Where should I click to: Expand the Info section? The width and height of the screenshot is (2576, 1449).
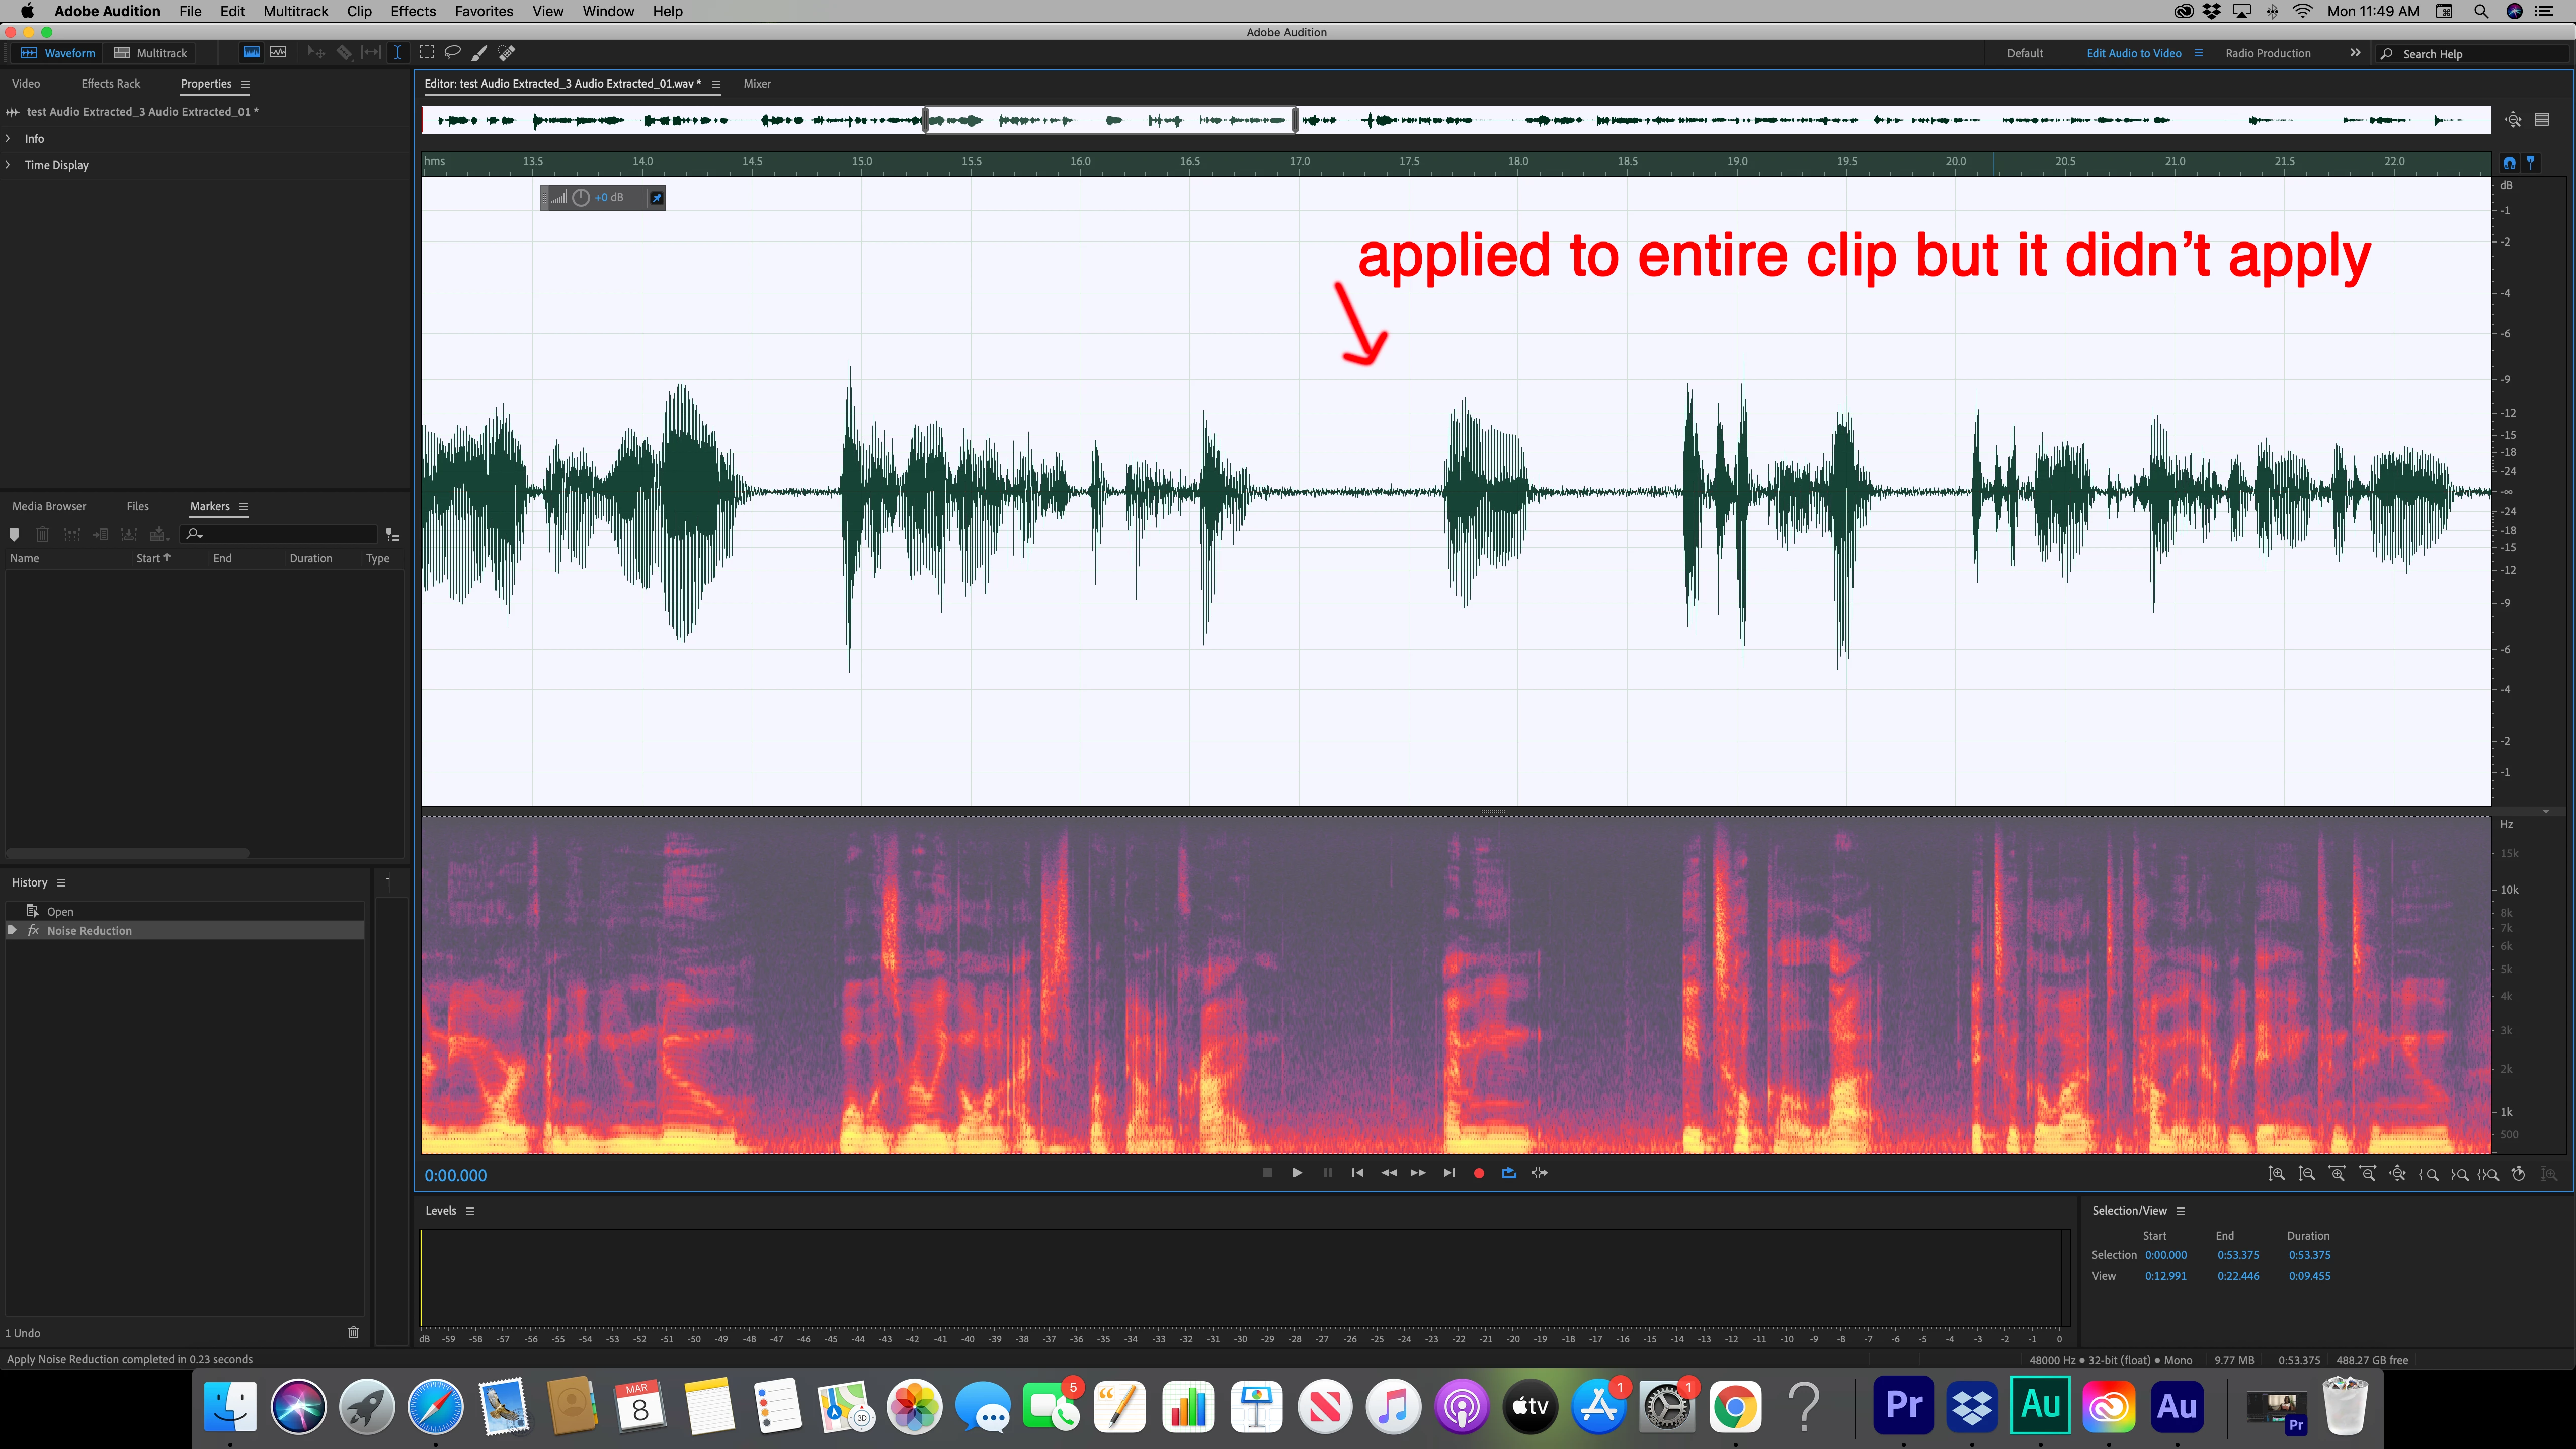34,139
